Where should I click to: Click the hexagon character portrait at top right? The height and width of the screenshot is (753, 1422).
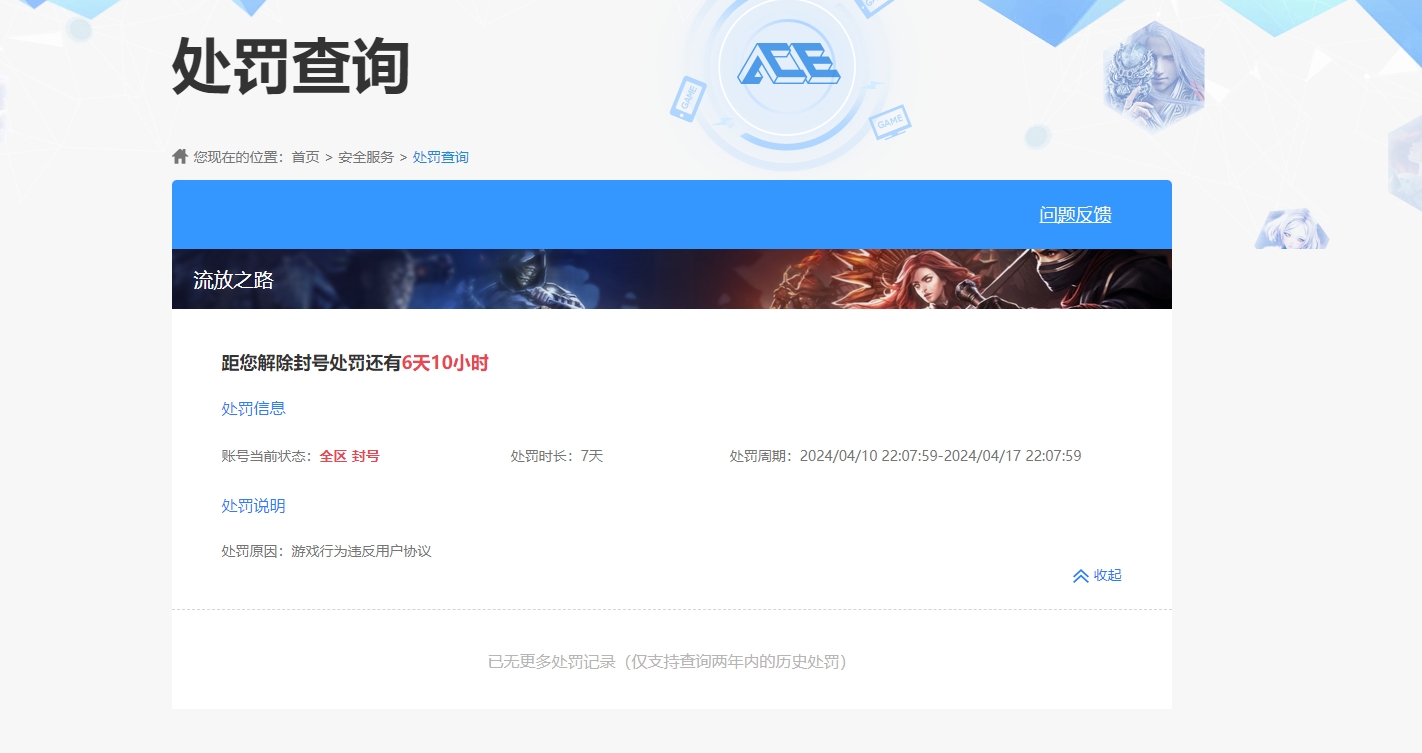(x=1154, y=77)
